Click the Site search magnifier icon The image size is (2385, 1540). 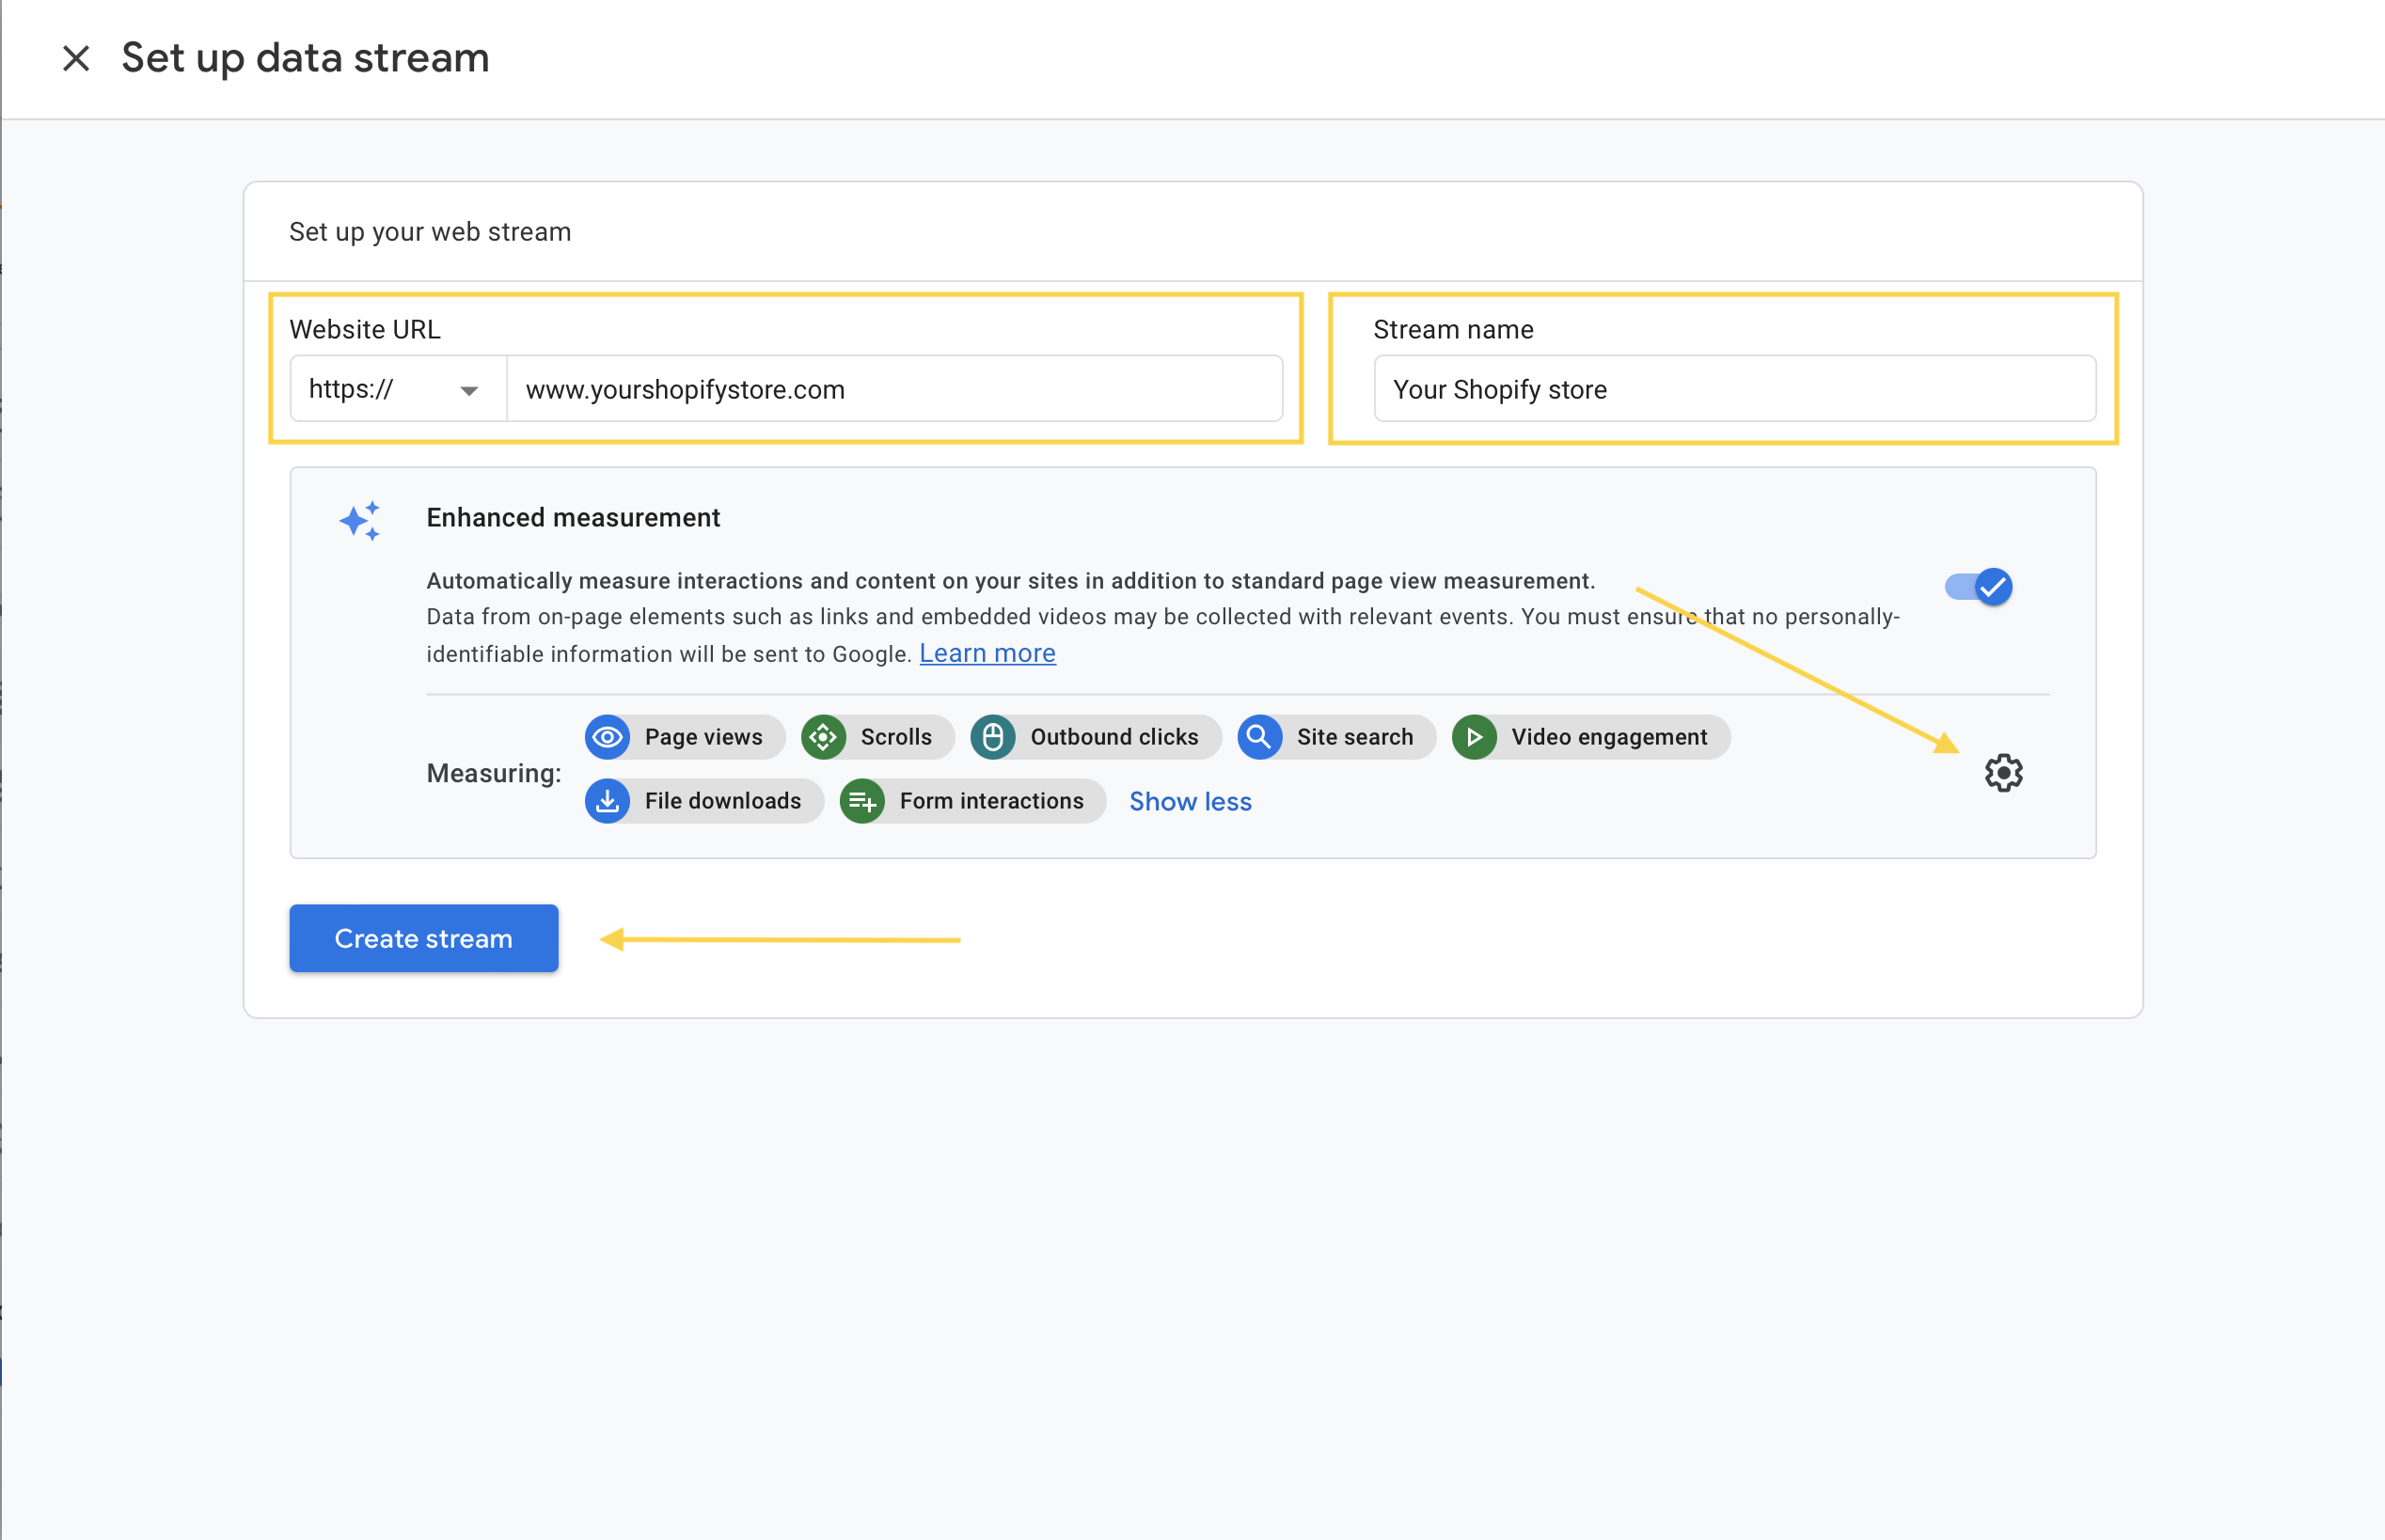[1259, 737]
